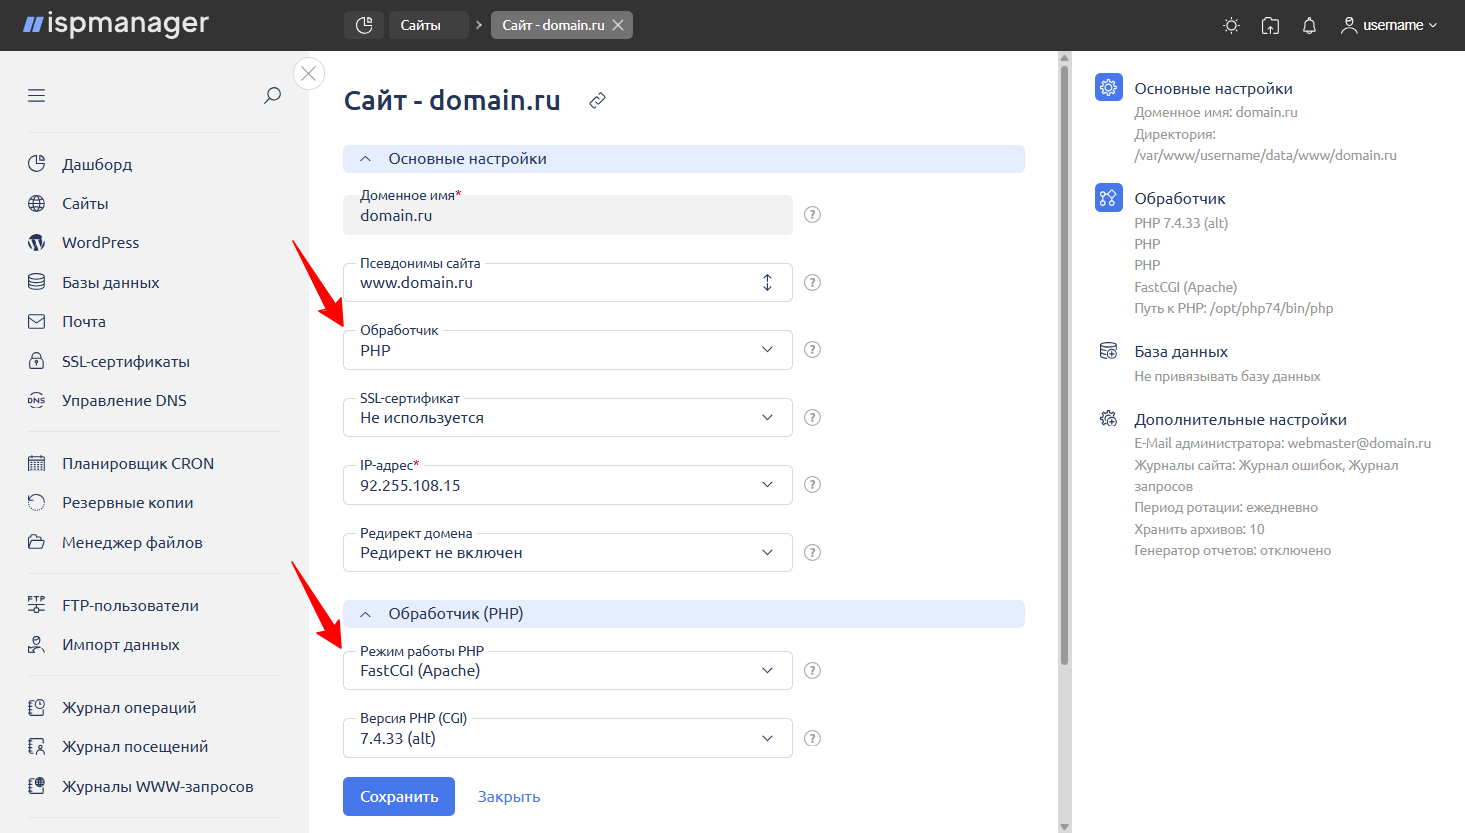The width and height of the screenshot is (1465, 833).
Task: Expand the Режим работы PHP dropdown
Action: coord(567,671)
